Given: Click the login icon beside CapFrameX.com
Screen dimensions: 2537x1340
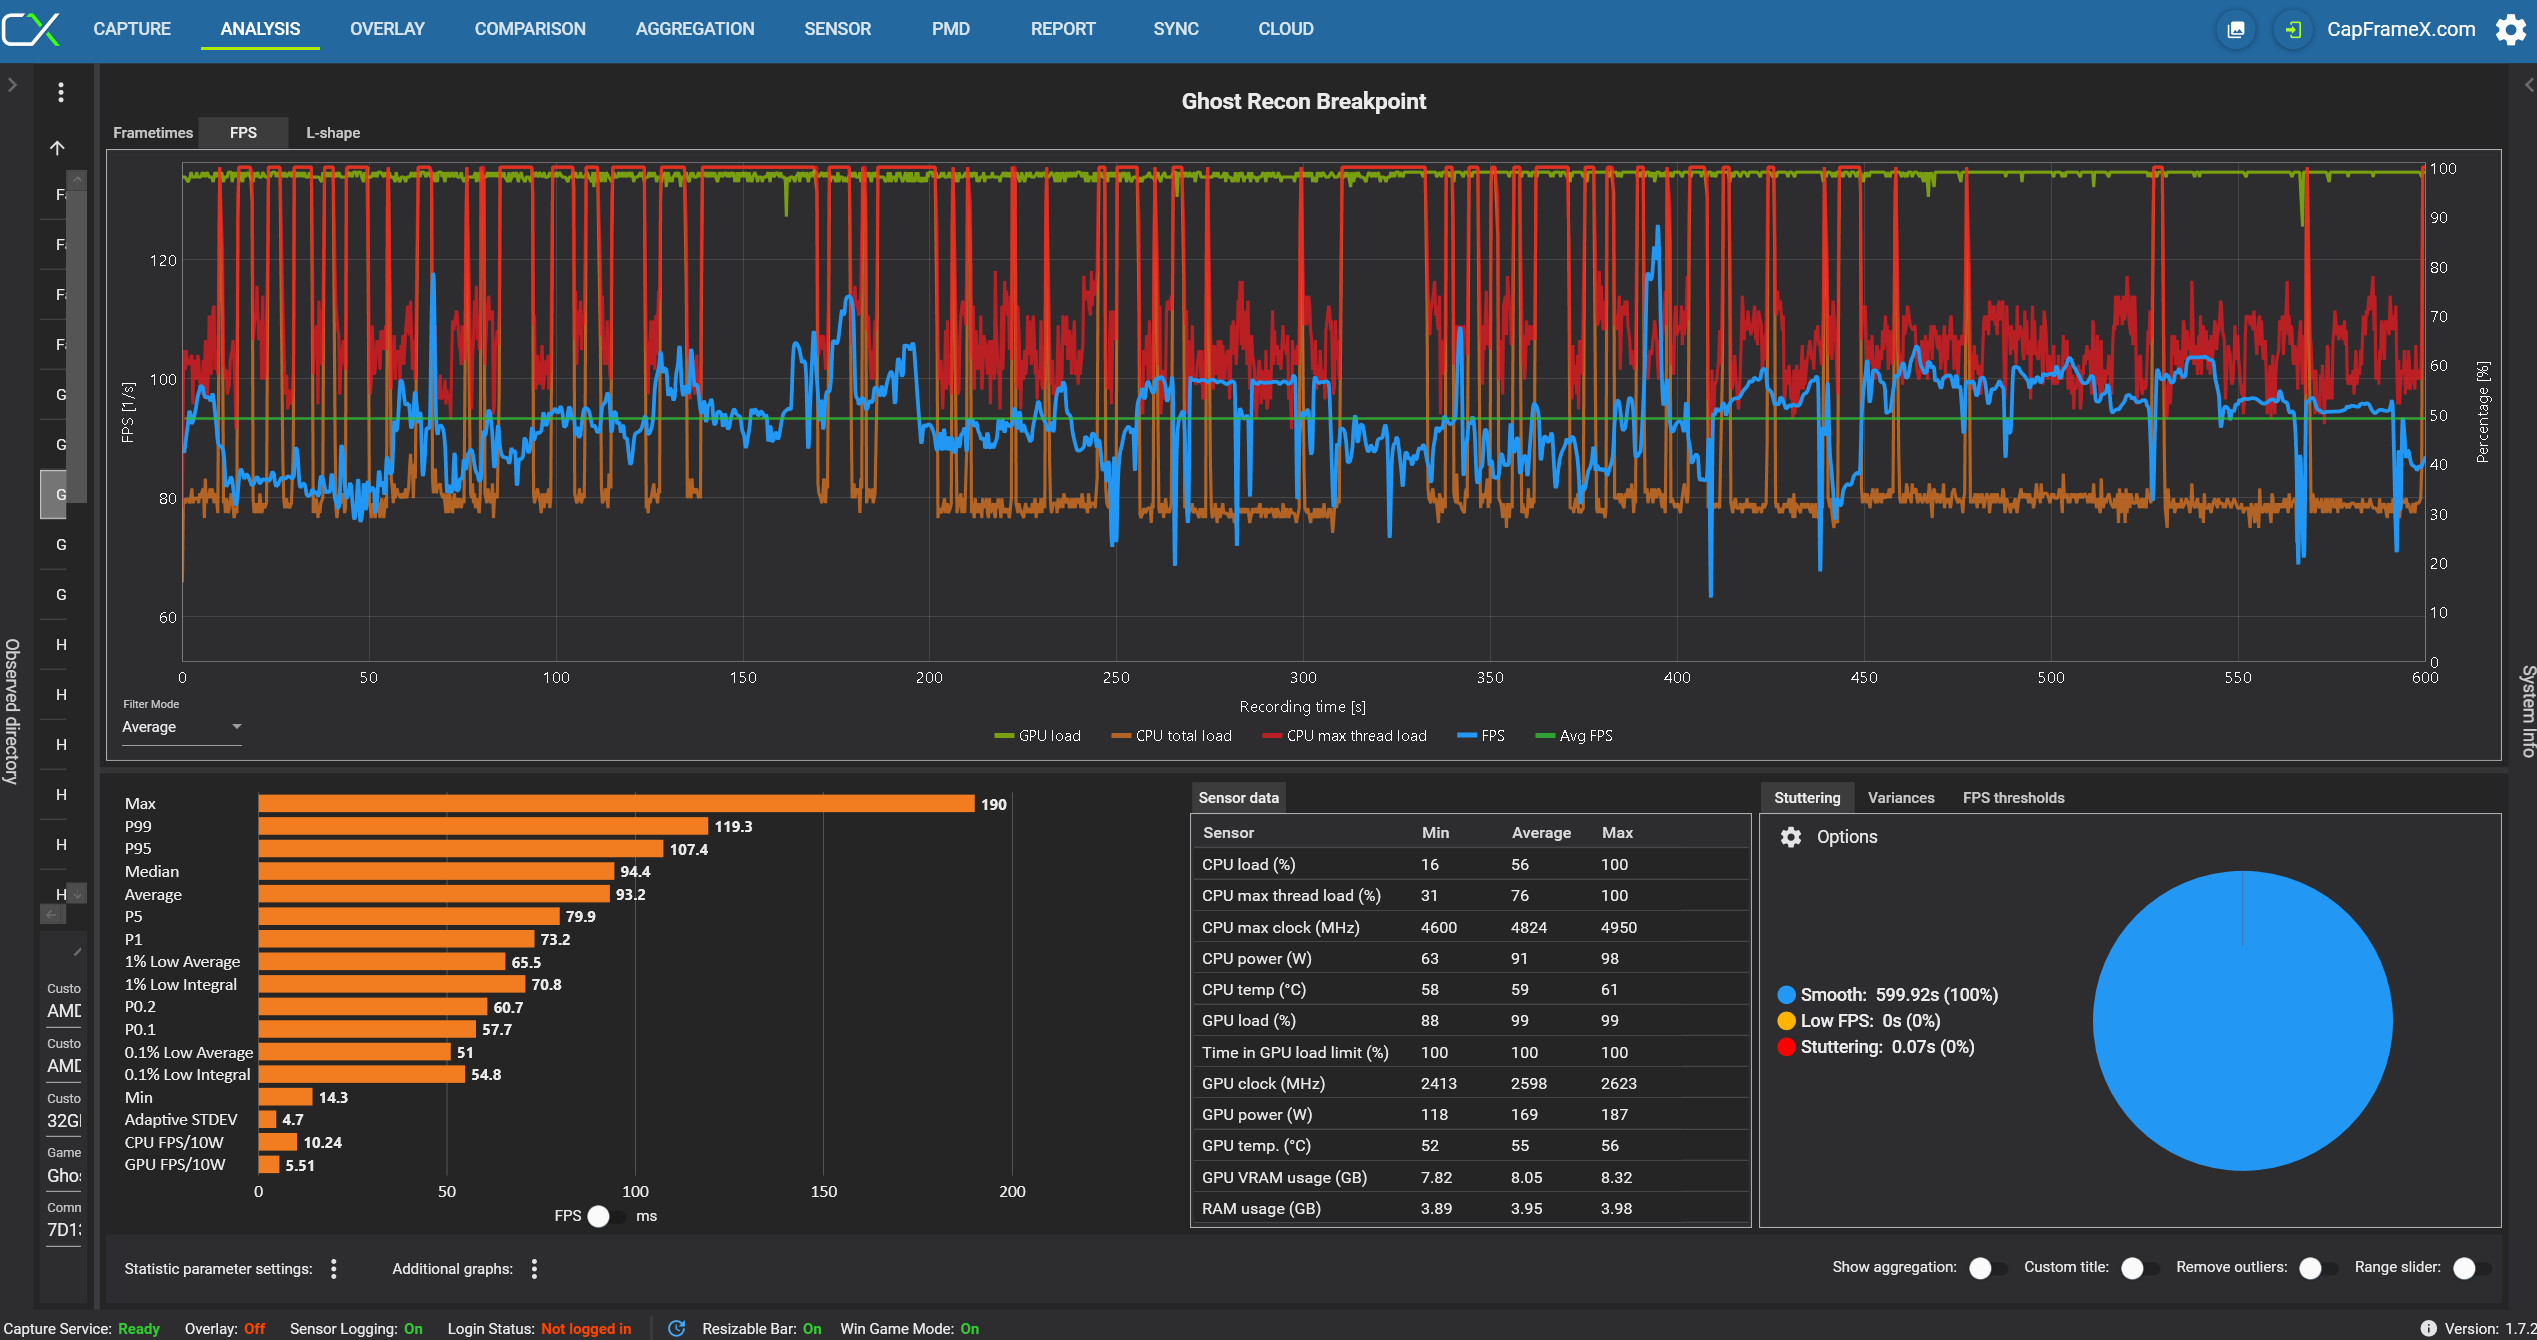Looking at the screenshot, I should 2293,29.
